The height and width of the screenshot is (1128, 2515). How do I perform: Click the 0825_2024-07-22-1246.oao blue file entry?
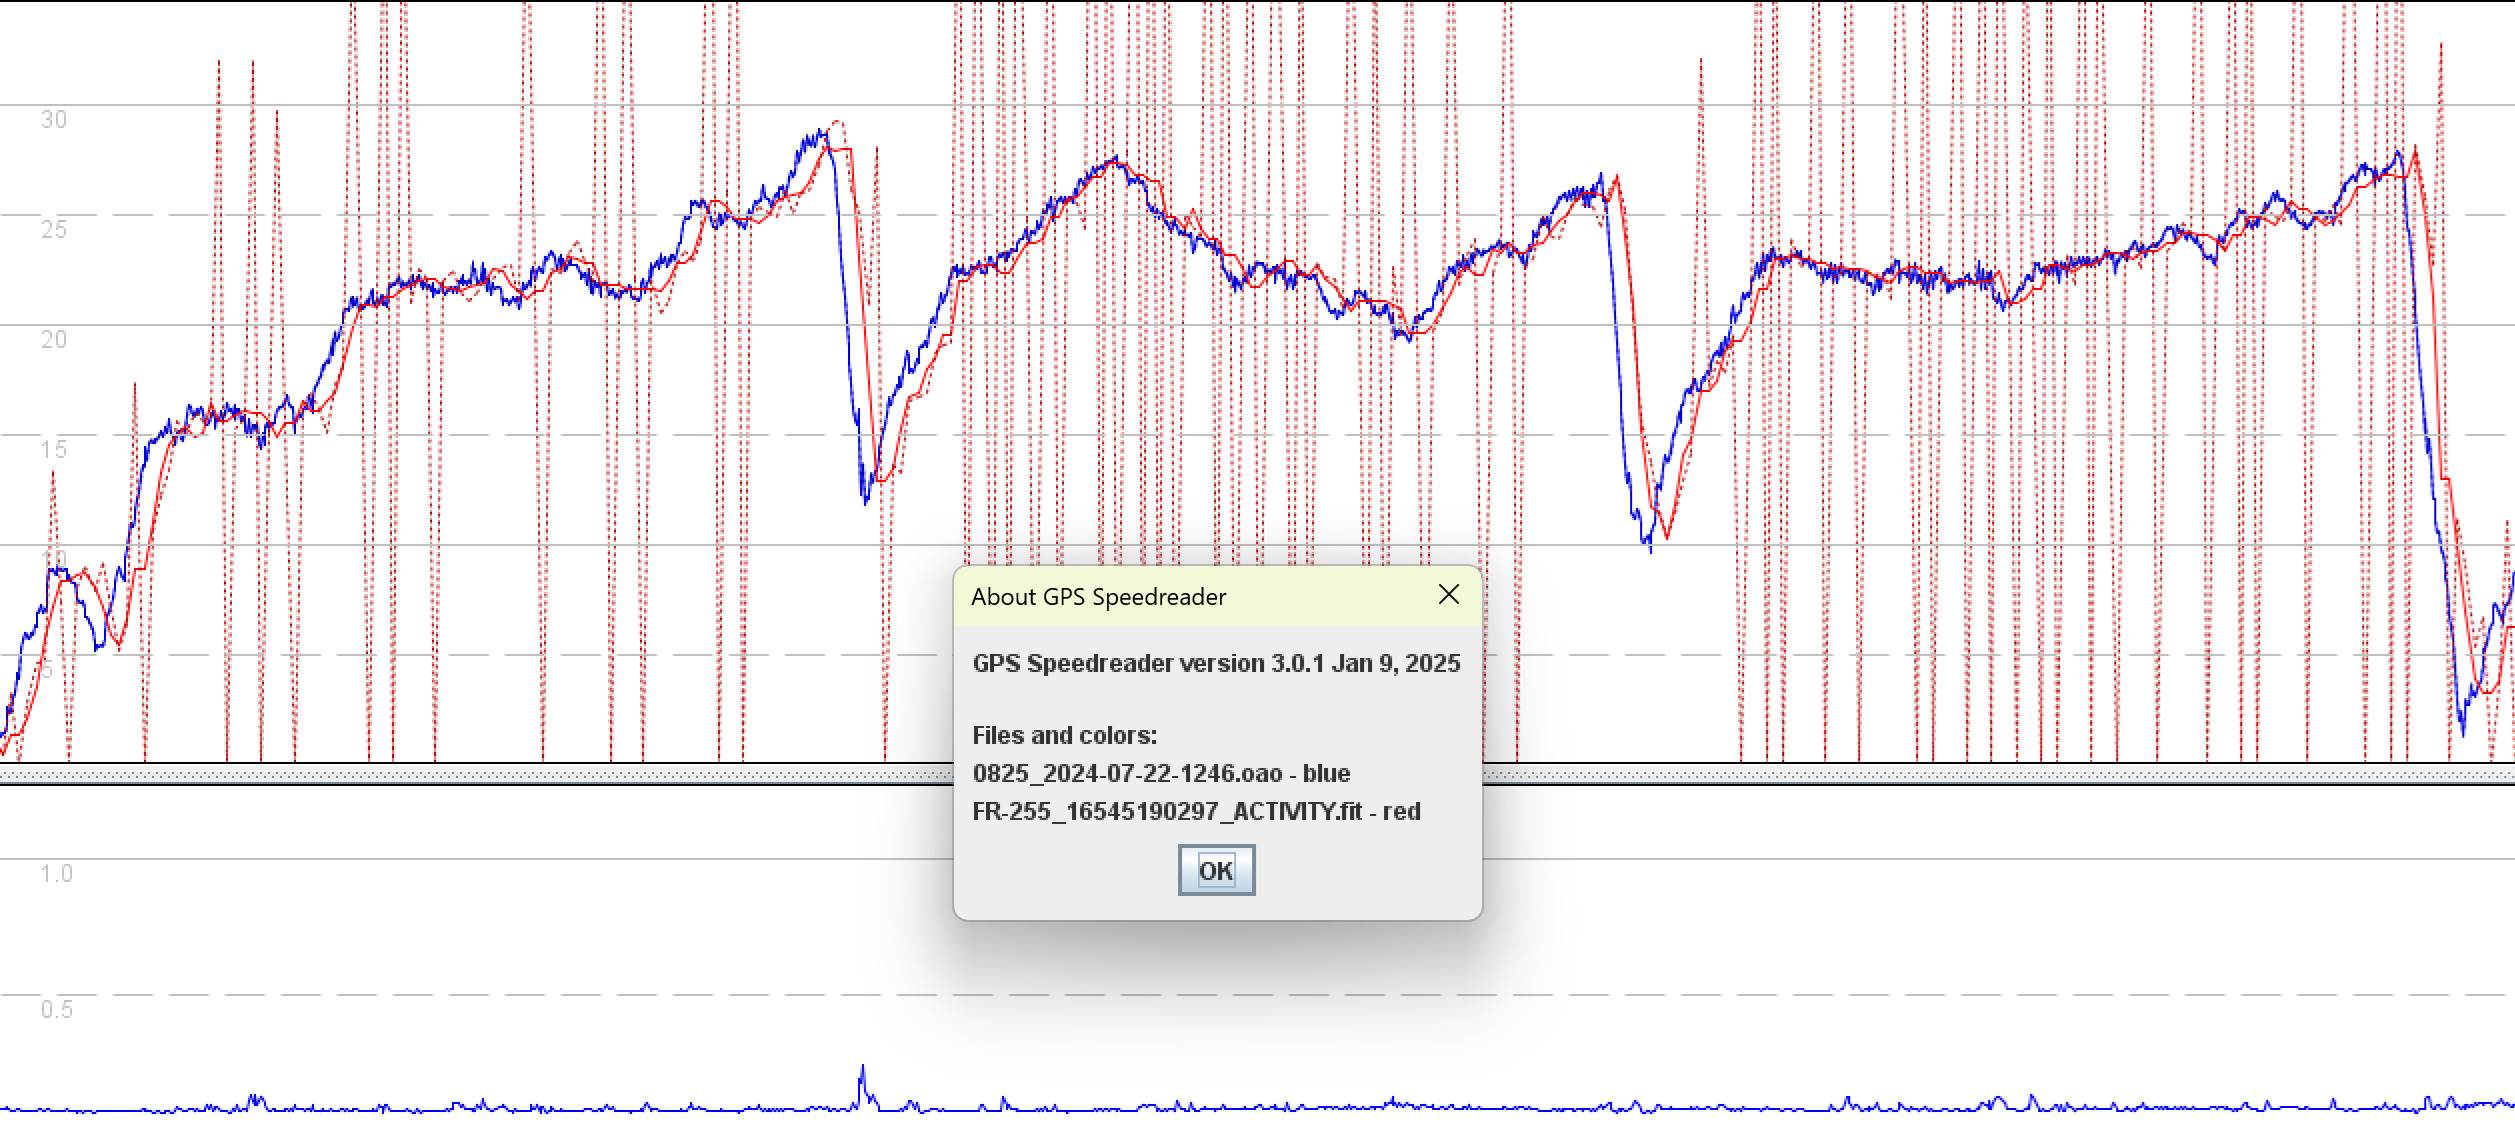pyautogui.click(x=1161, y=774)
